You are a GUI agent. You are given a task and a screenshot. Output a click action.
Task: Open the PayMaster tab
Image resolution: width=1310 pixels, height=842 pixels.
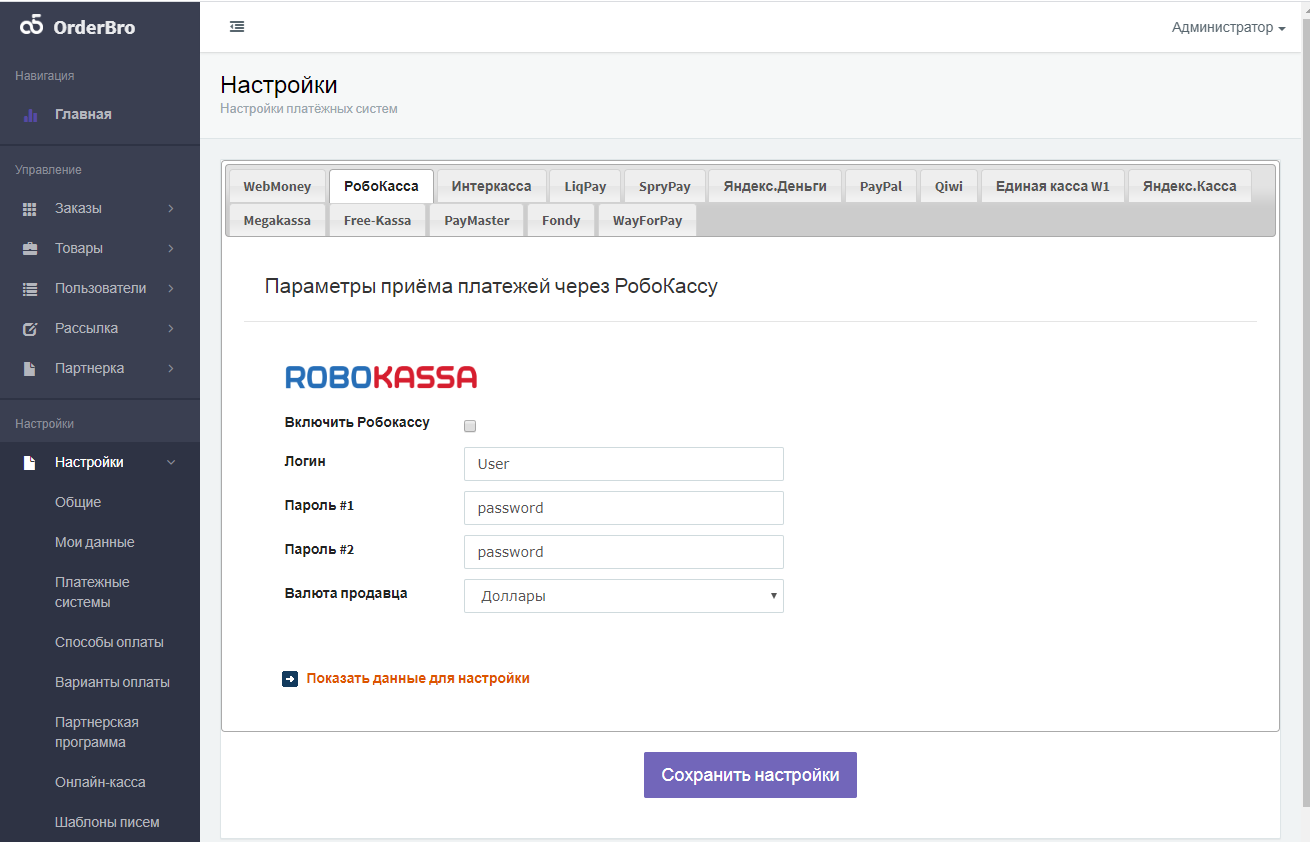coord(477,220)
